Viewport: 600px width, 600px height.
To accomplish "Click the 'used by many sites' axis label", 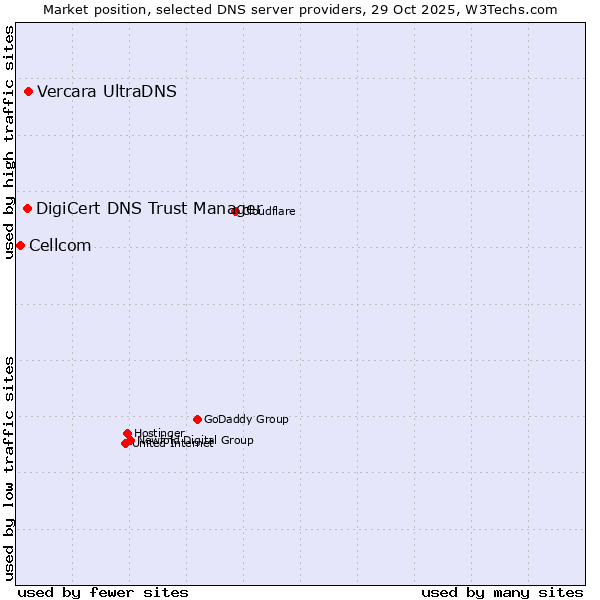I will click(502, 592).
